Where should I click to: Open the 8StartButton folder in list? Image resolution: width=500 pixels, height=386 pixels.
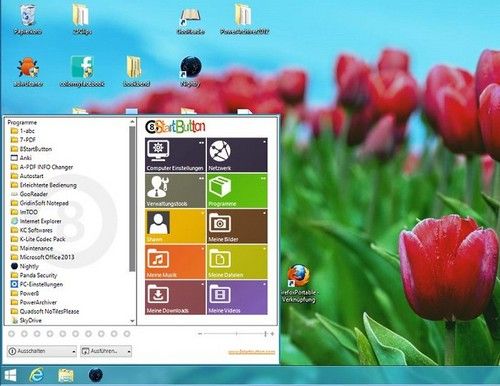[x=31, y=149]
